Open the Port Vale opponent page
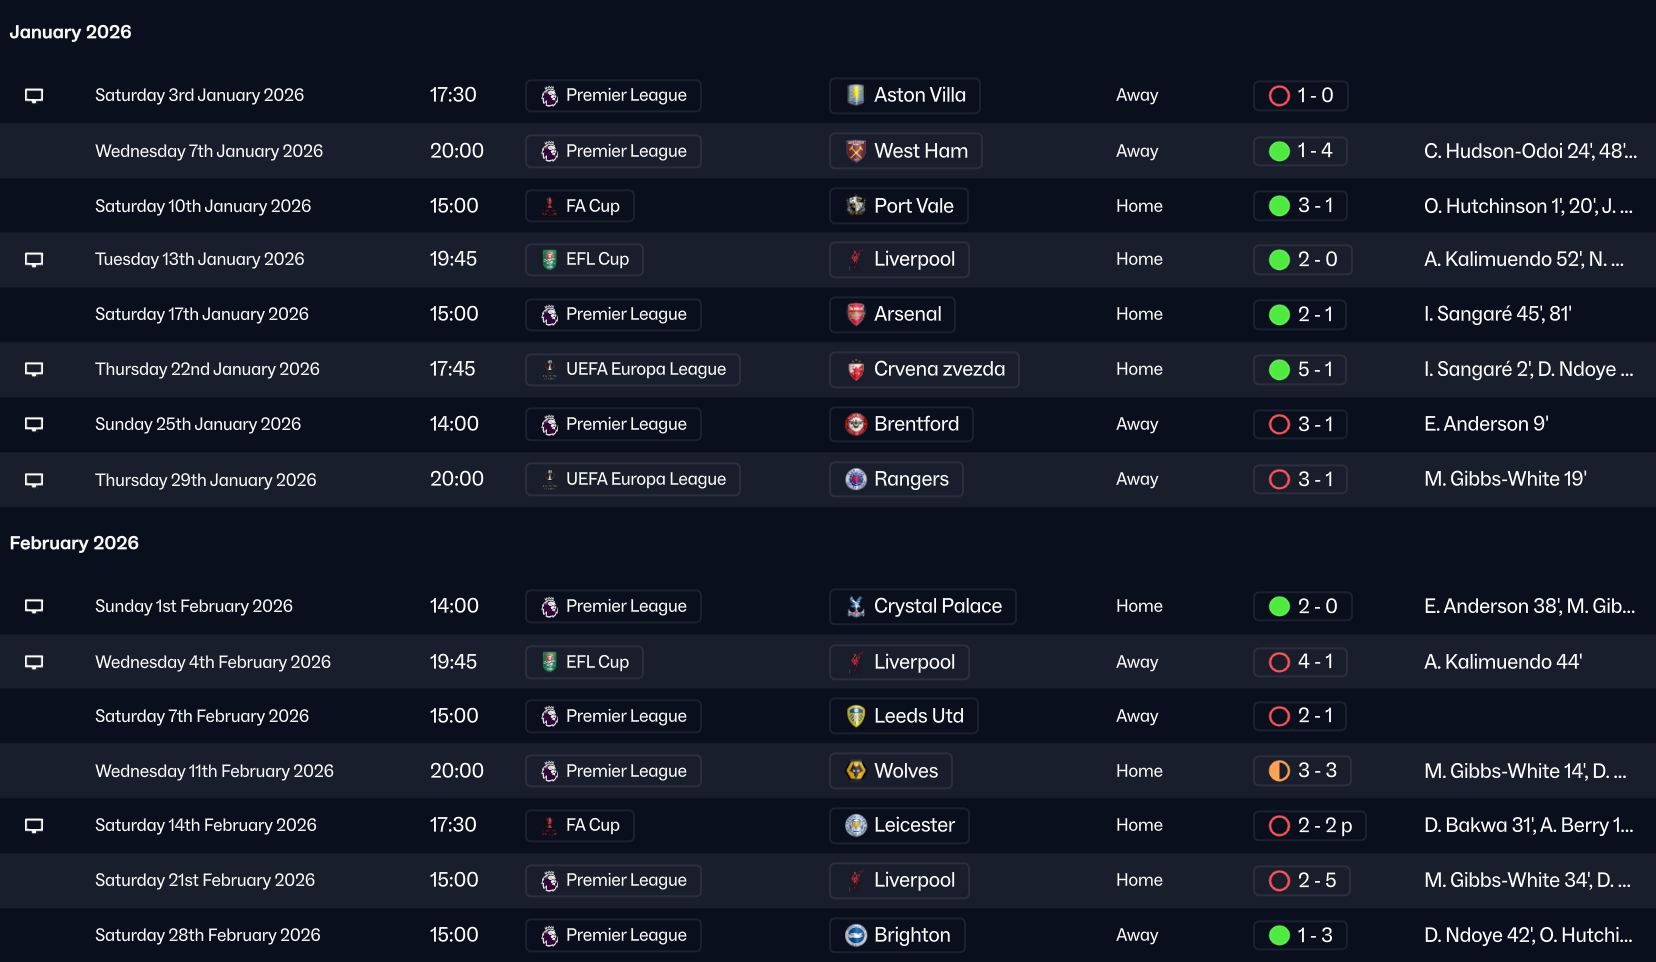The height and width of the screenshot is (962, 1656). (898, 206)
